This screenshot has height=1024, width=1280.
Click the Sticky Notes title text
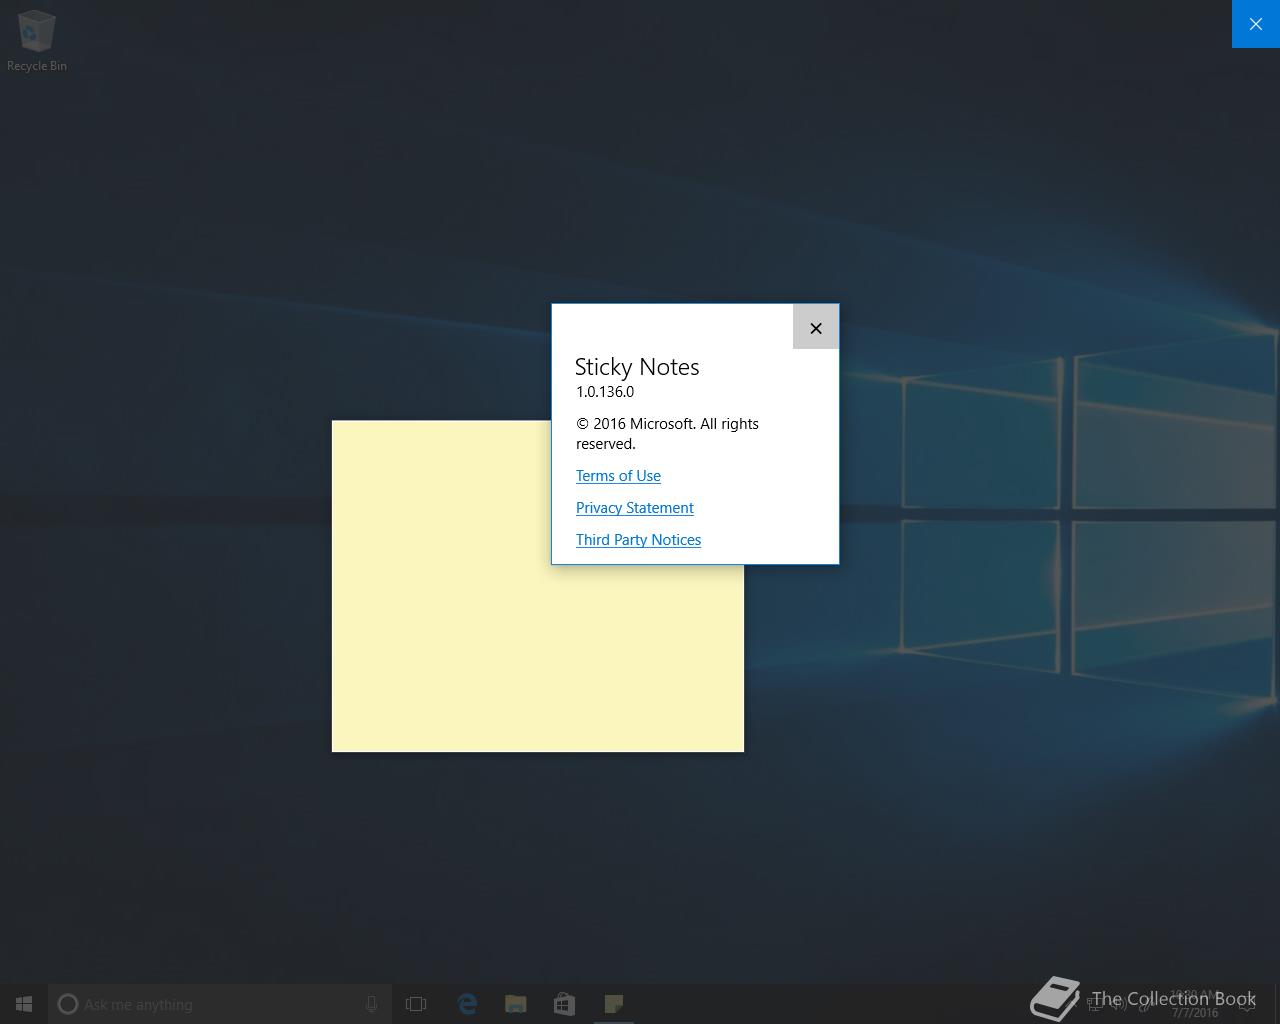pyautogui.click(x=637, y=367)
